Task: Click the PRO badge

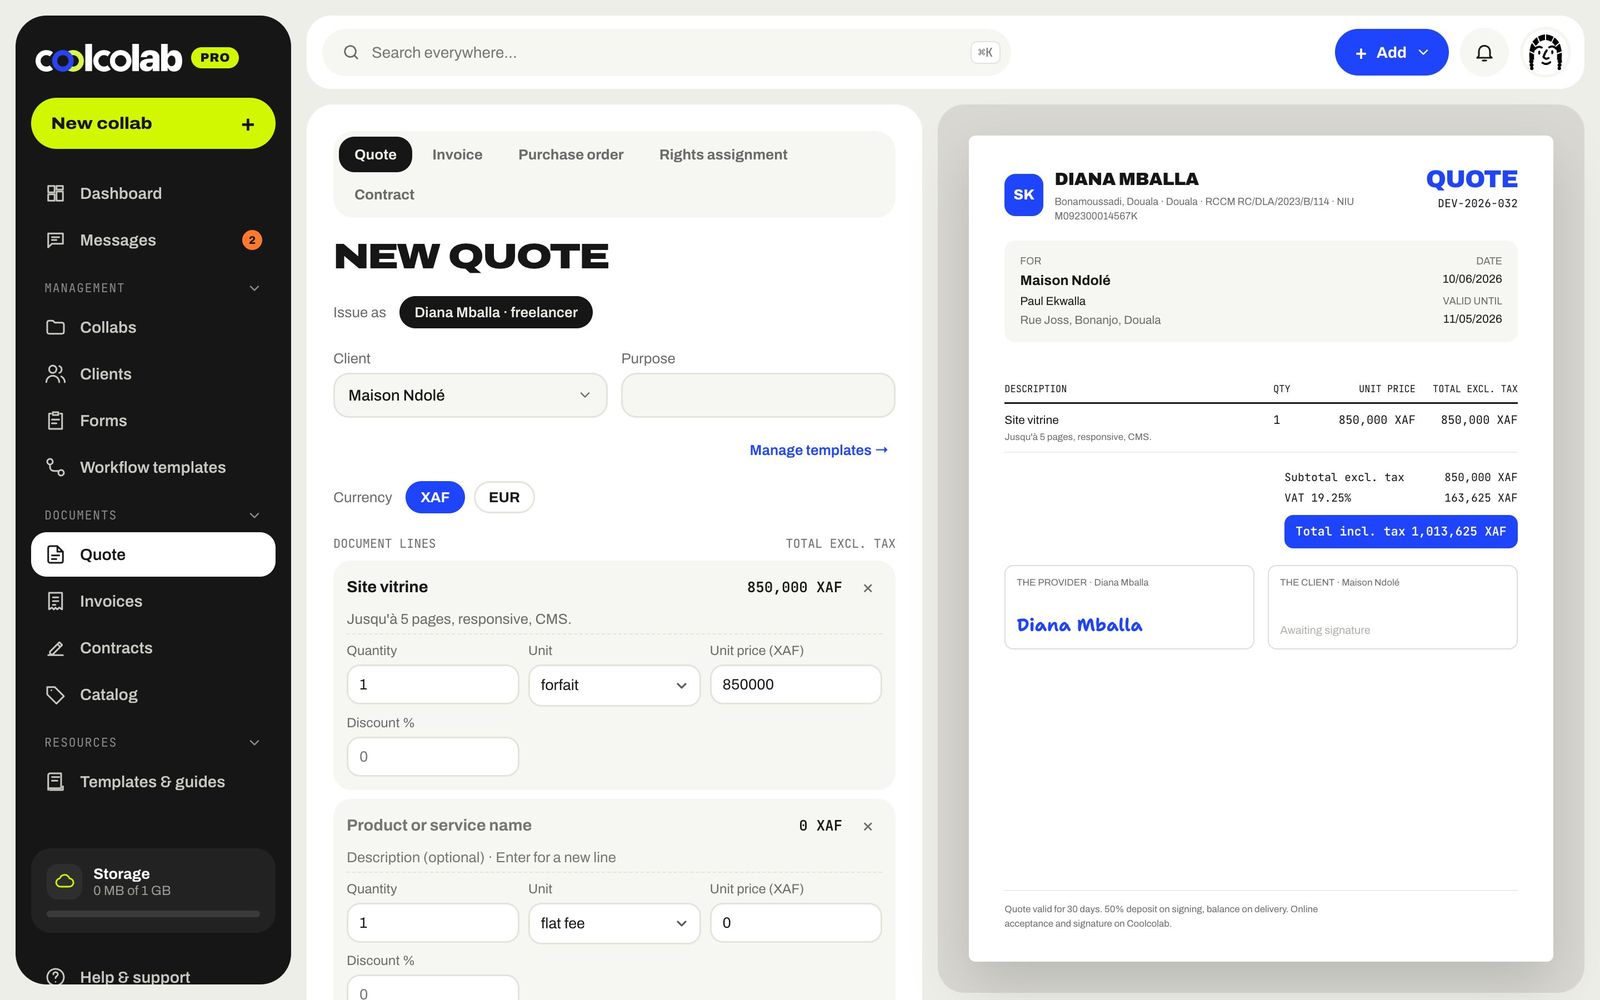Action: tap(215, 57)
